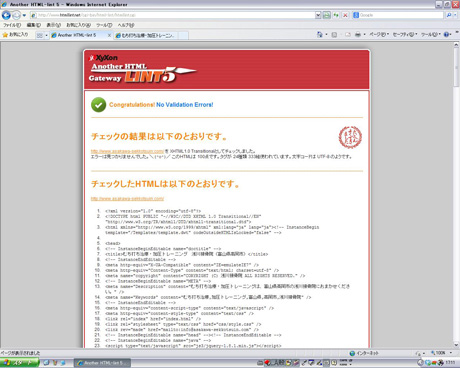460x368 pixels.
Task: Close the Another HTML-lint 5 tab
Action: tap(109, 35)
